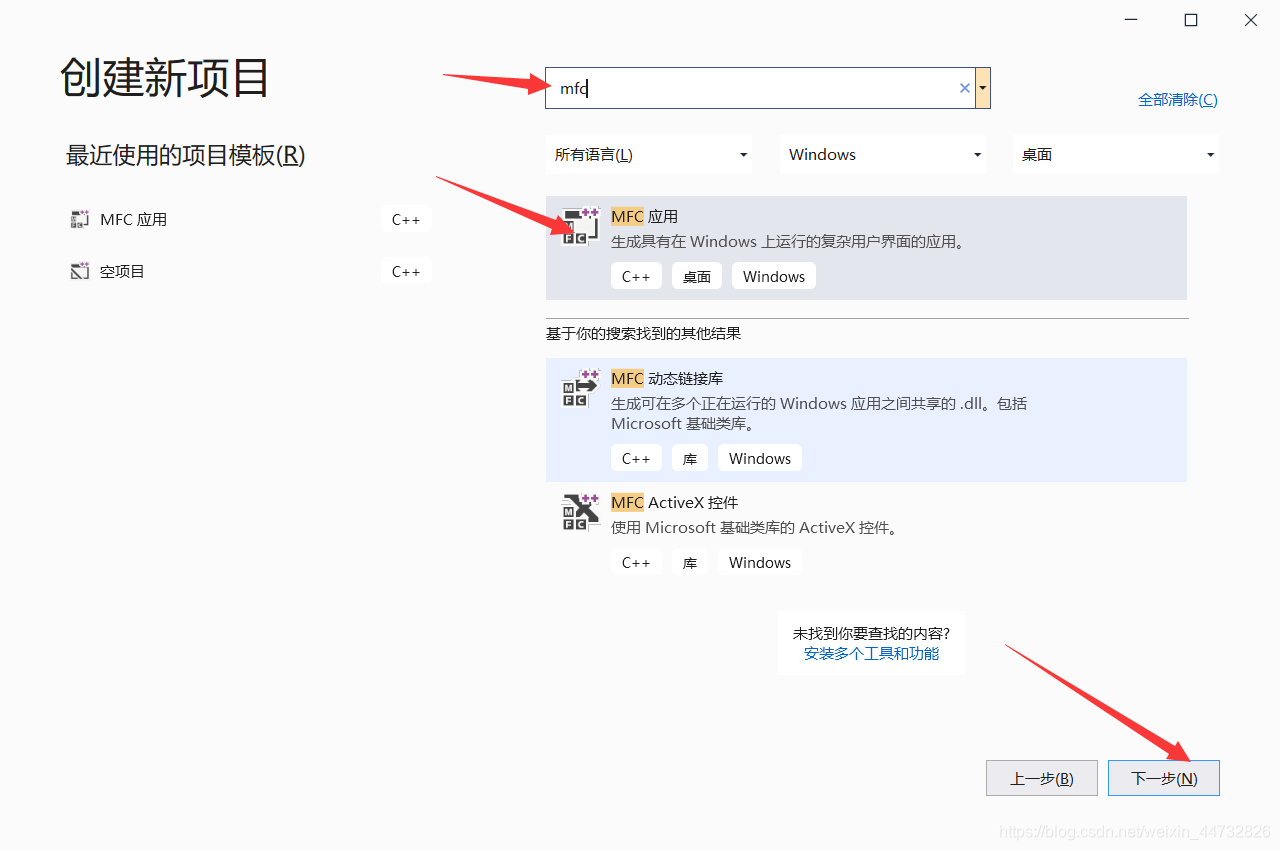Open the 所有语言 language filter dropdown
1280x850 pixels.
pos(649,155)
